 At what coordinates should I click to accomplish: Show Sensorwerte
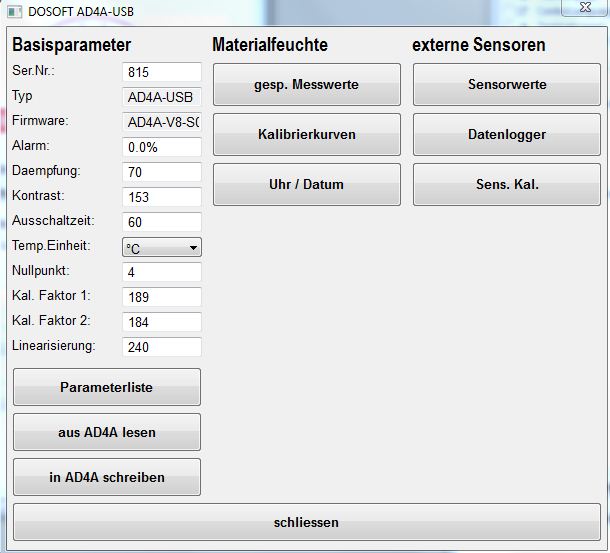(x=507, y=84)
